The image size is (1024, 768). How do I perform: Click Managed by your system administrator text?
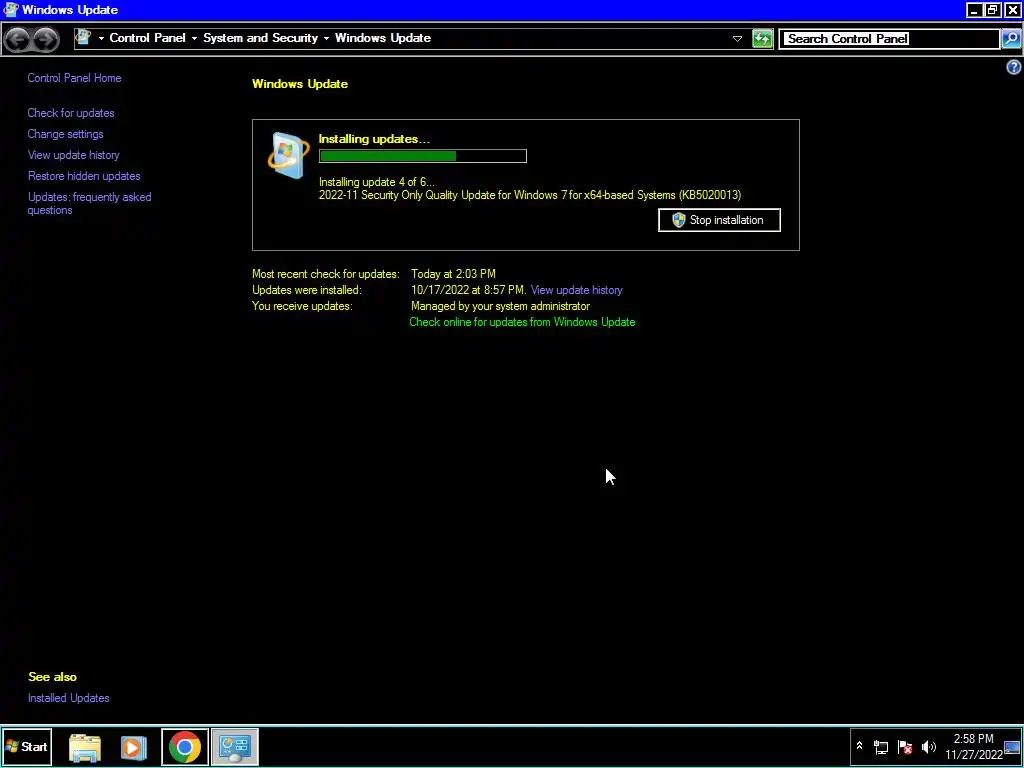(x=500, y=306)
